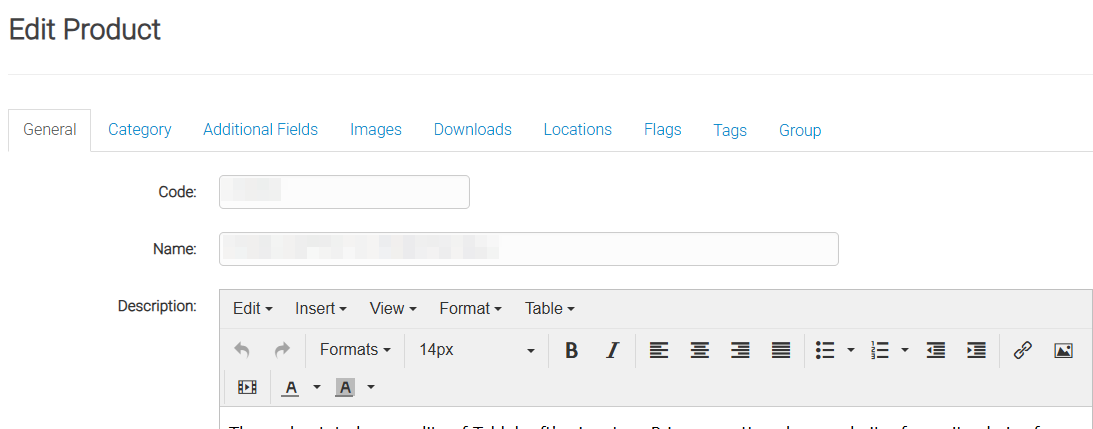
Task: Insert media using film icon
Action: point(247,387)
